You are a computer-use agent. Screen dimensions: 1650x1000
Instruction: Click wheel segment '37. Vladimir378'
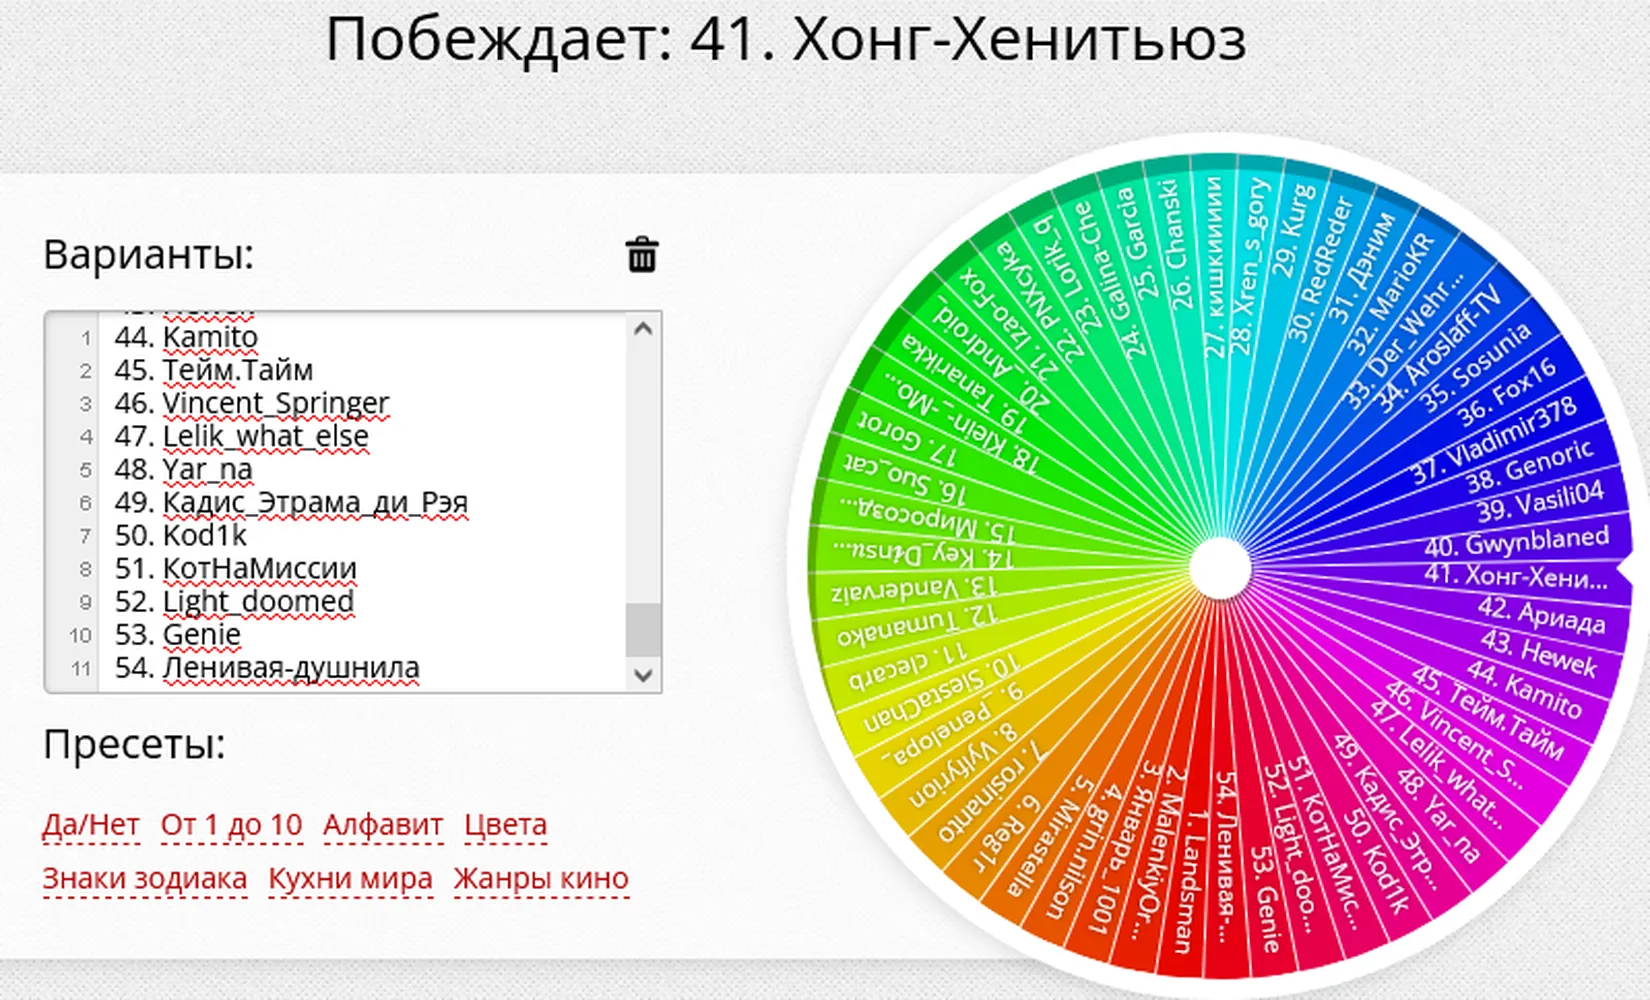tap(1493, 441)
